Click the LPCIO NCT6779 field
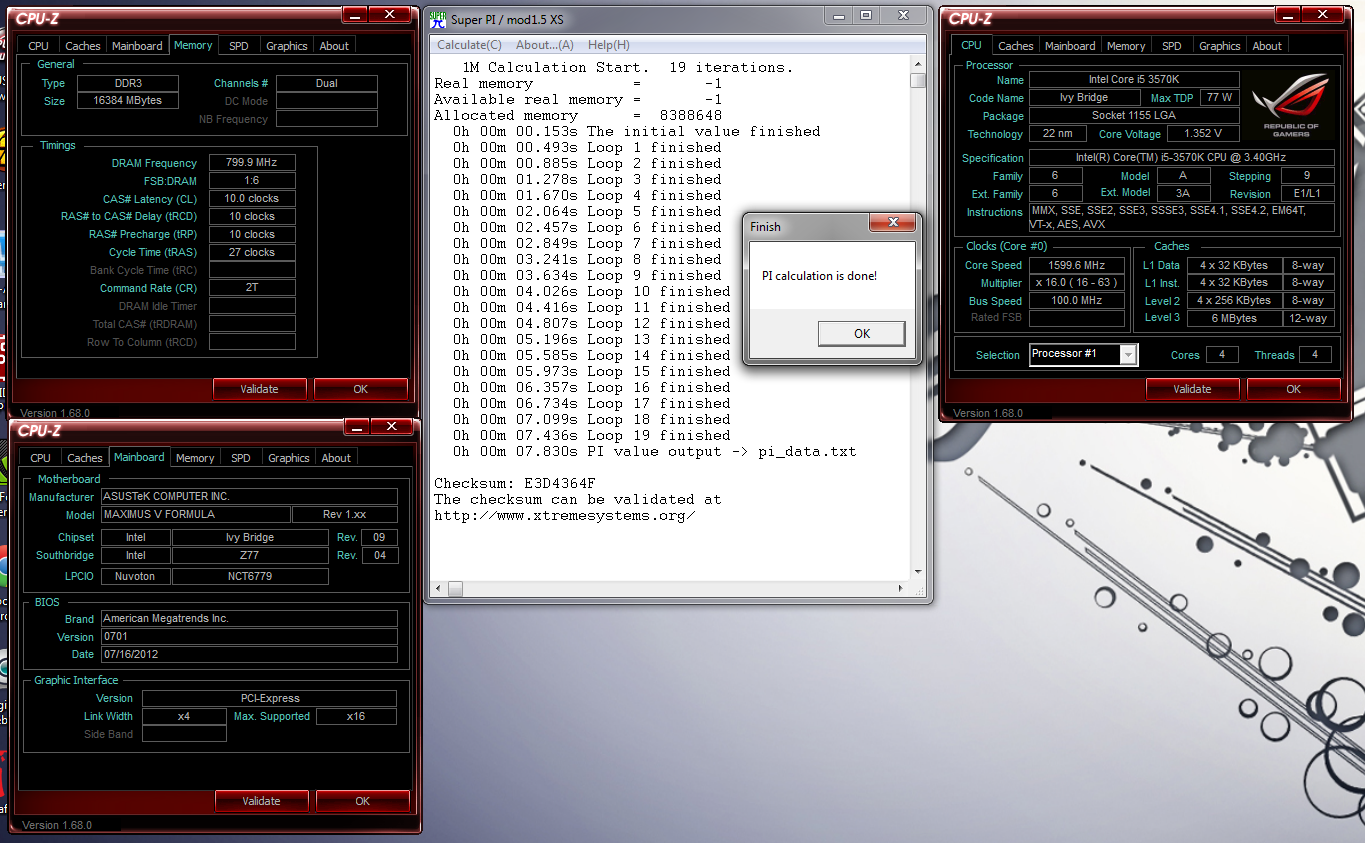Image resolution: width=1366 pixels, height=843 pixels. pyautogui.click(x=250, y=577)
